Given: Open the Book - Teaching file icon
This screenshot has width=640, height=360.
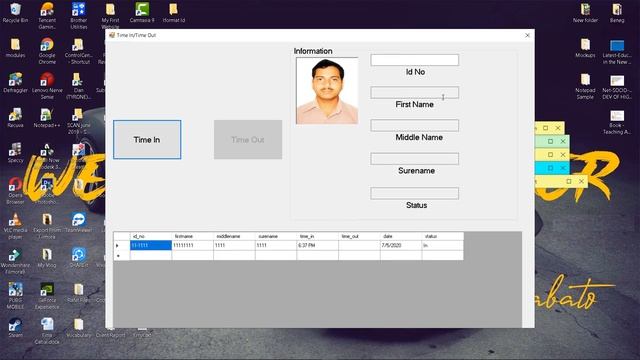Looking at the screenshot, I should 617,122.
